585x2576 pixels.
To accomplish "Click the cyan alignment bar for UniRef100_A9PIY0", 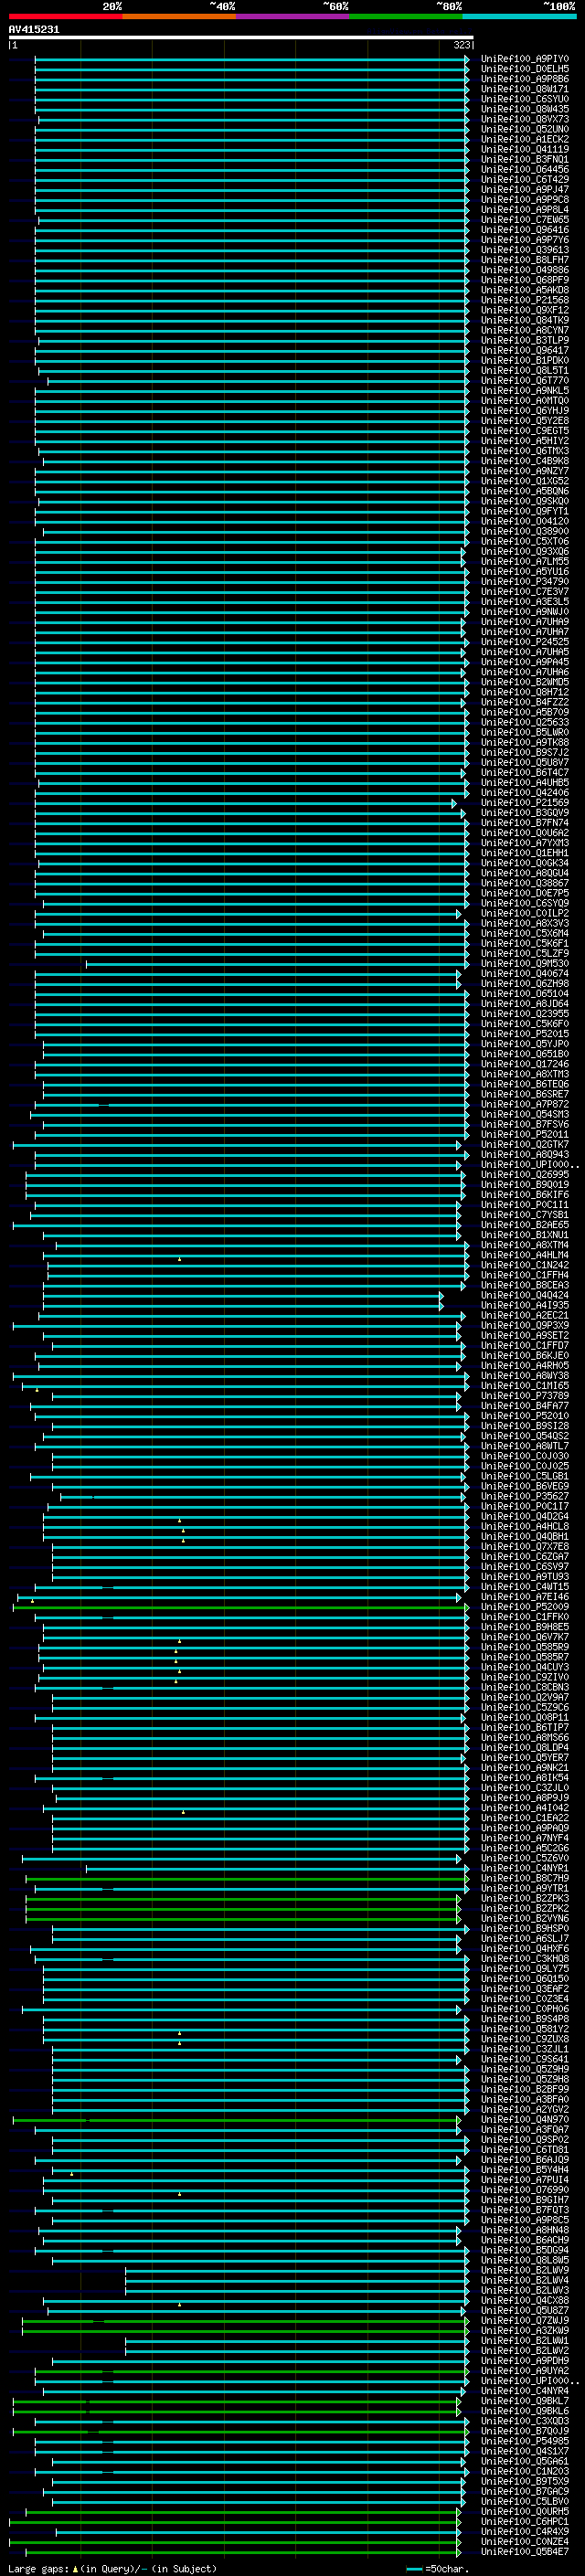I will tap(252, 59).
